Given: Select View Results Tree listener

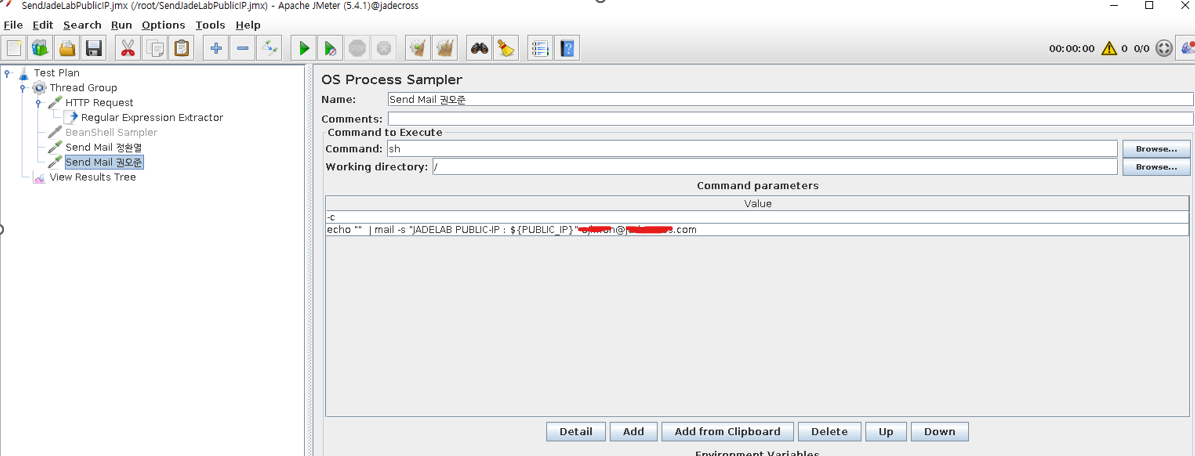Looking at the screenshot, I should tap(92, 177).
